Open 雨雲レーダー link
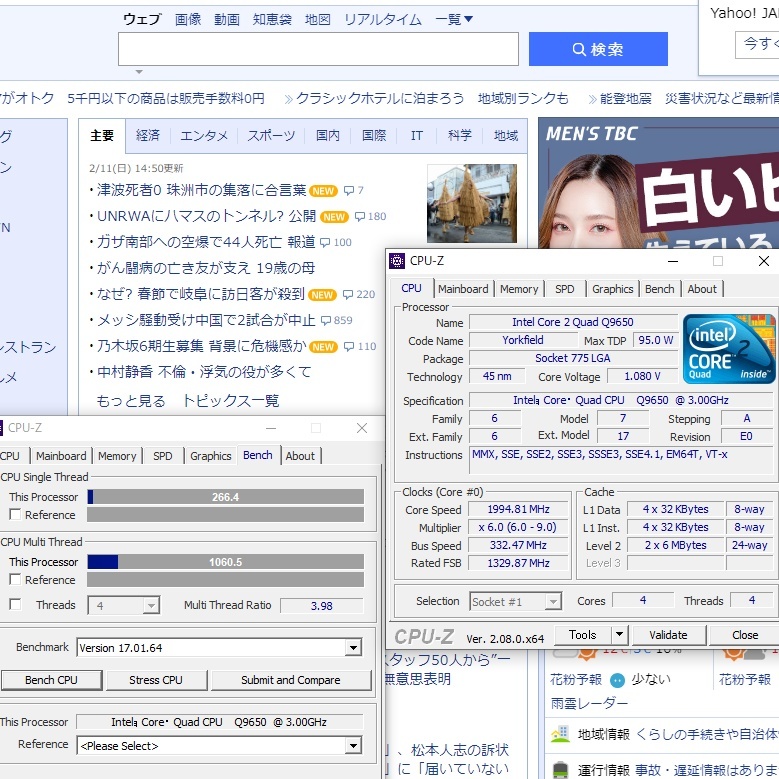Viewport: 779px width, 779px height. [x=589, y=703]
